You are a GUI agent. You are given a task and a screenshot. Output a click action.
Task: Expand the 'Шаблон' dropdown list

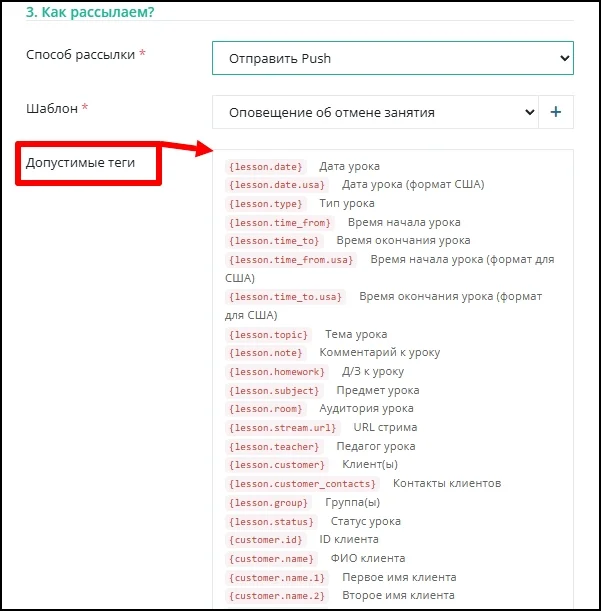click(x=375, y=112)
